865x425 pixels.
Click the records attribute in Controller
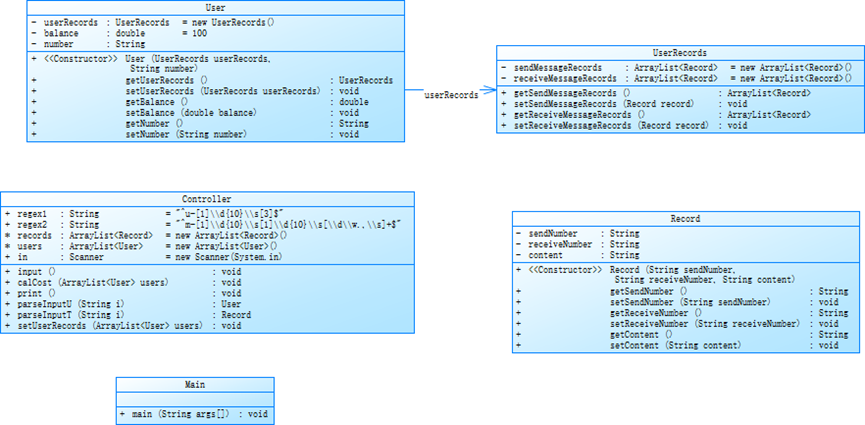[x=146, y=235]
